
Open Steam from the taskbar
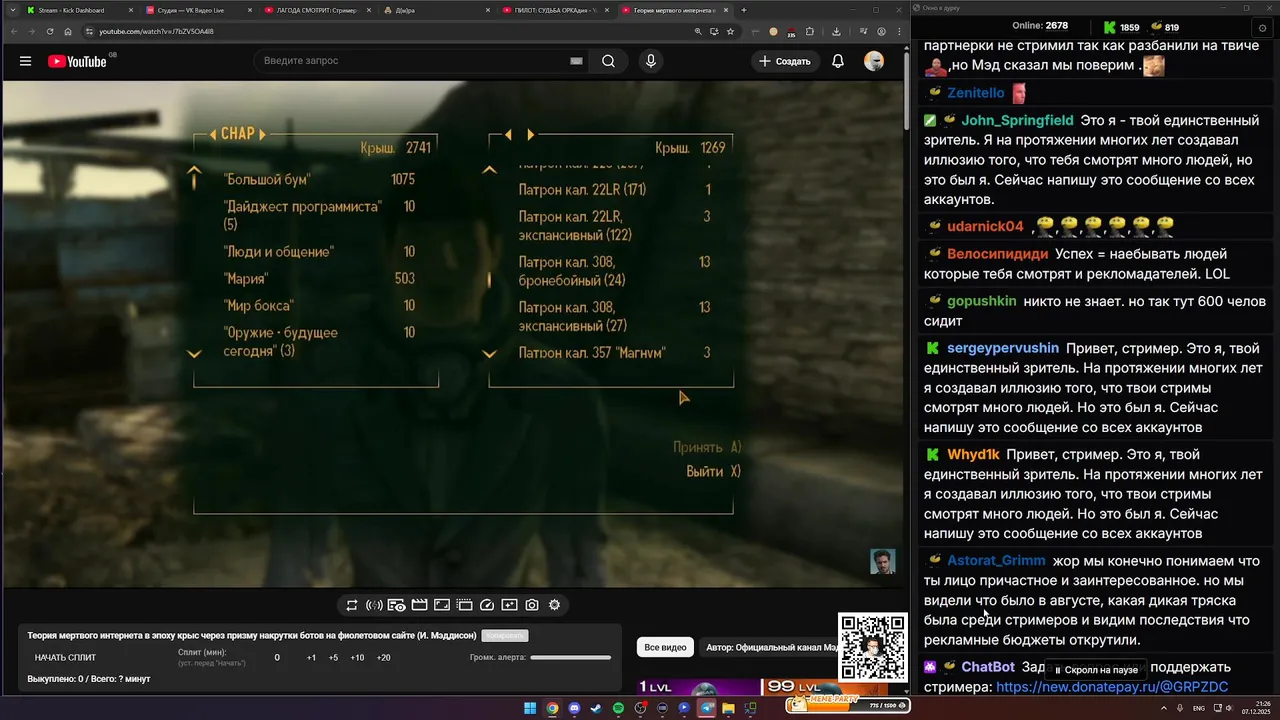596,708
